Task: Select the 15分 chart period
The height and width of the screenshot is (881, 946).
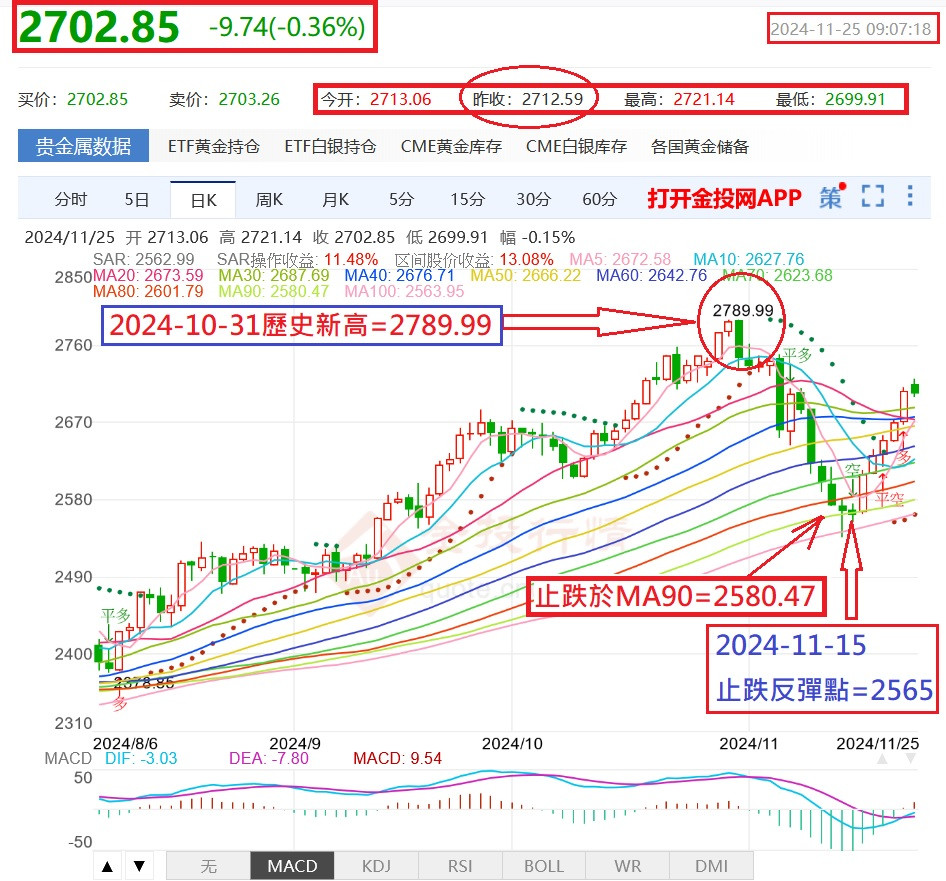Action: point(468,199)
